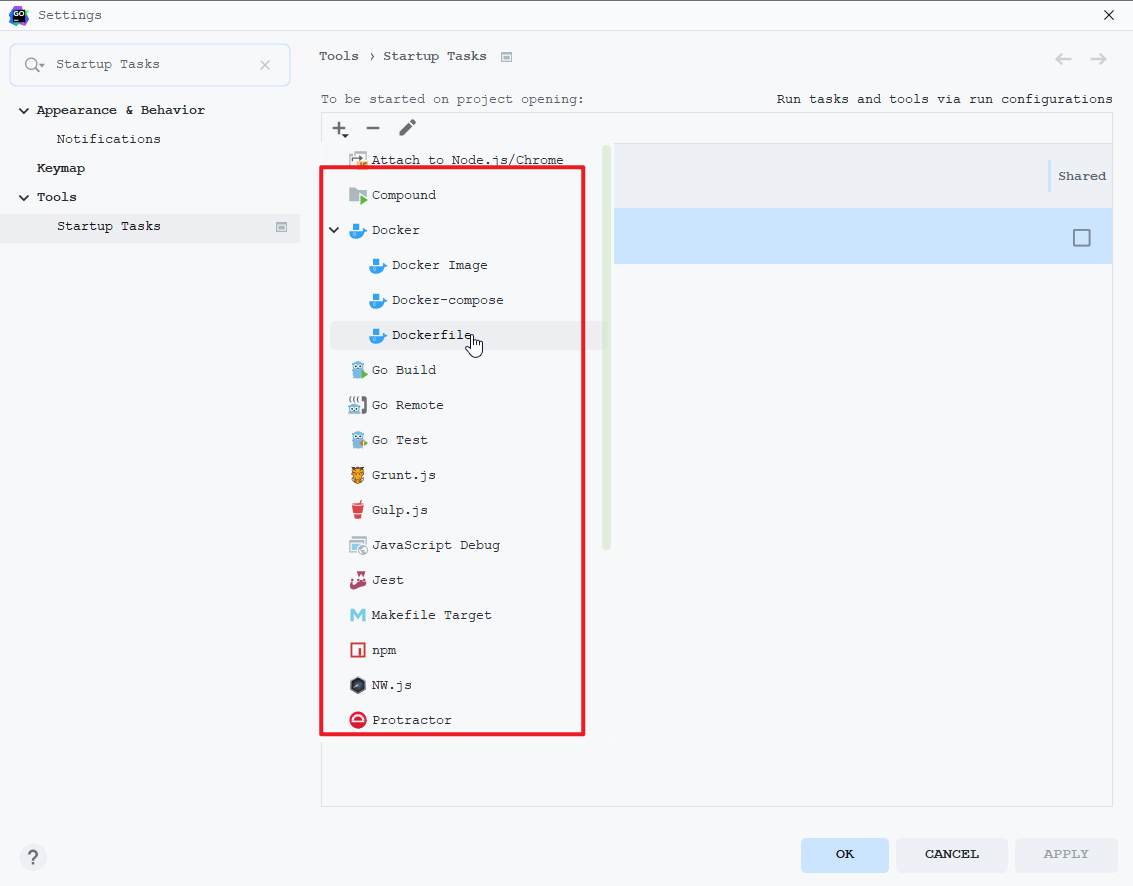Viewport: 1133px width, 886px height.
Task: Click the Makefile Target M icon
Action: 358,615
